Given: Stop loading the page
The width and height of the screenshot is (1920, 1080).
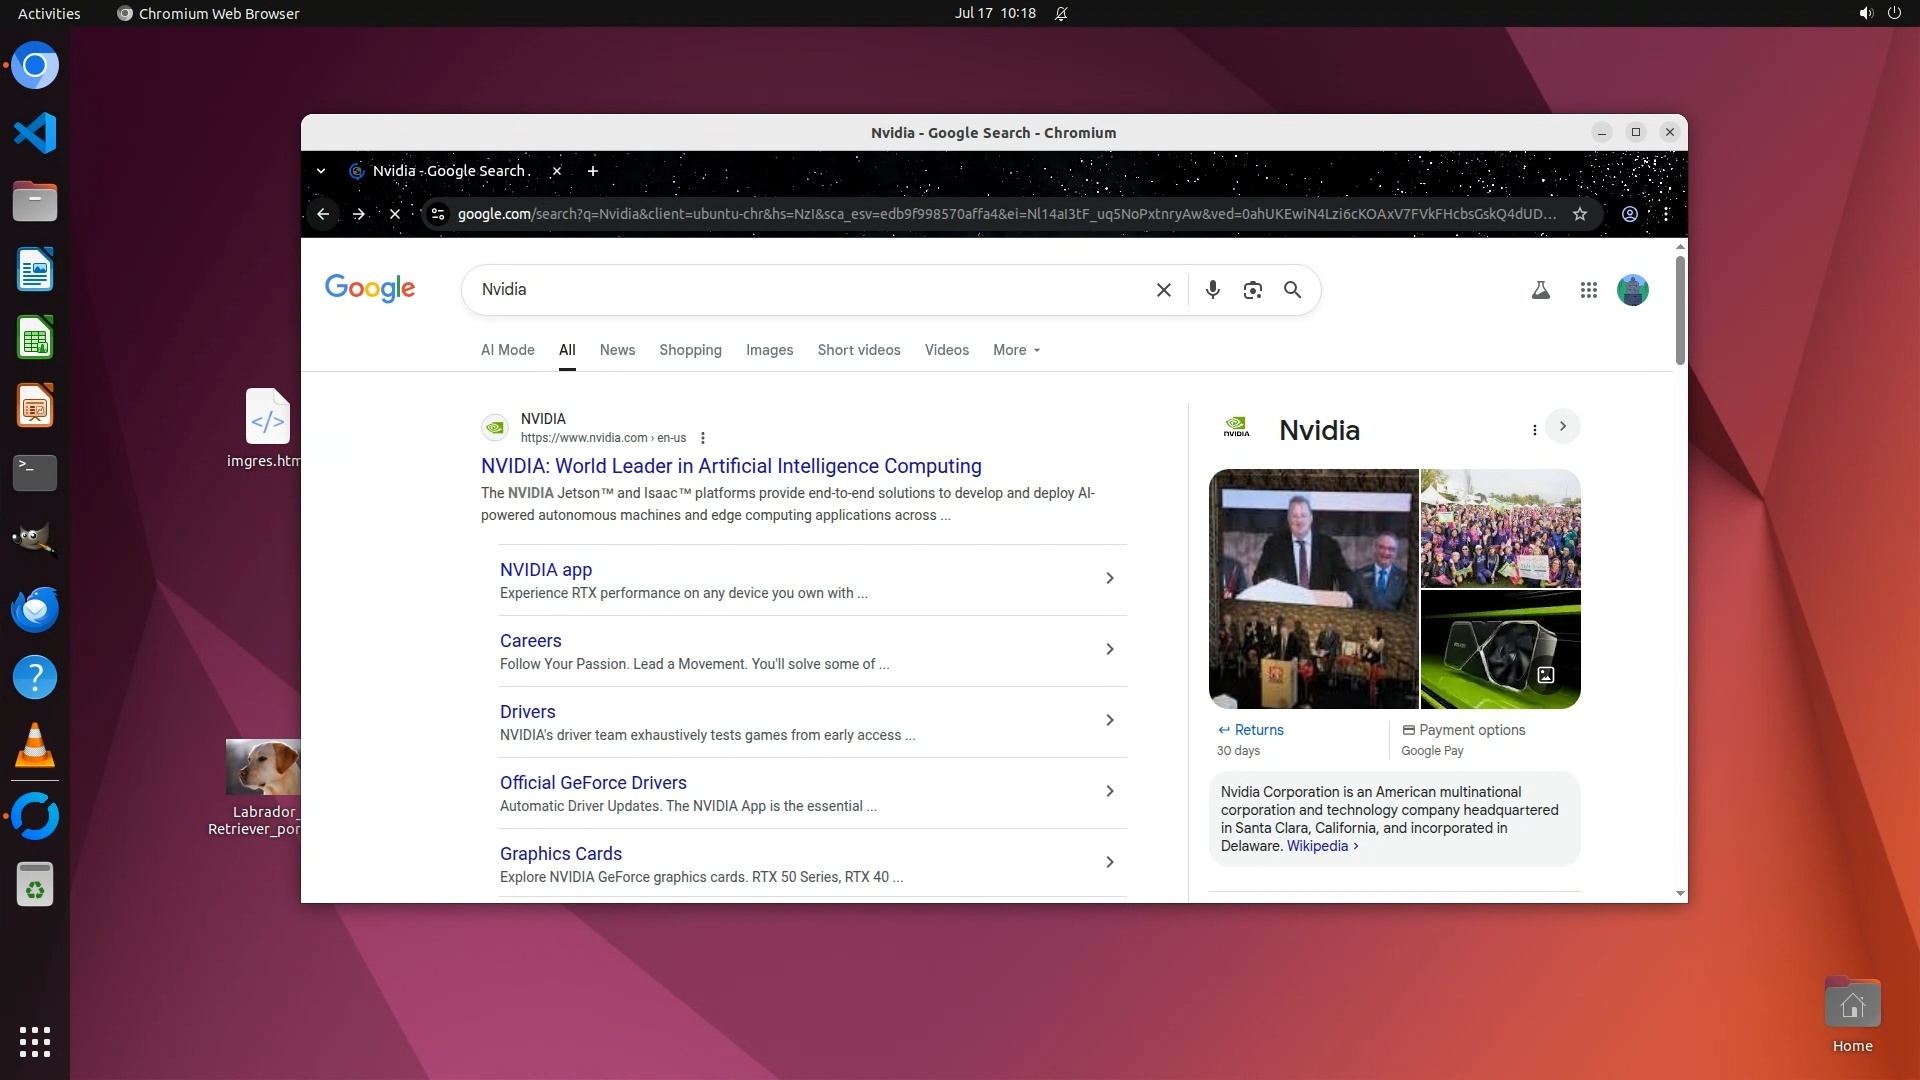Looking at the screenshot, I should tap(395, 214).
